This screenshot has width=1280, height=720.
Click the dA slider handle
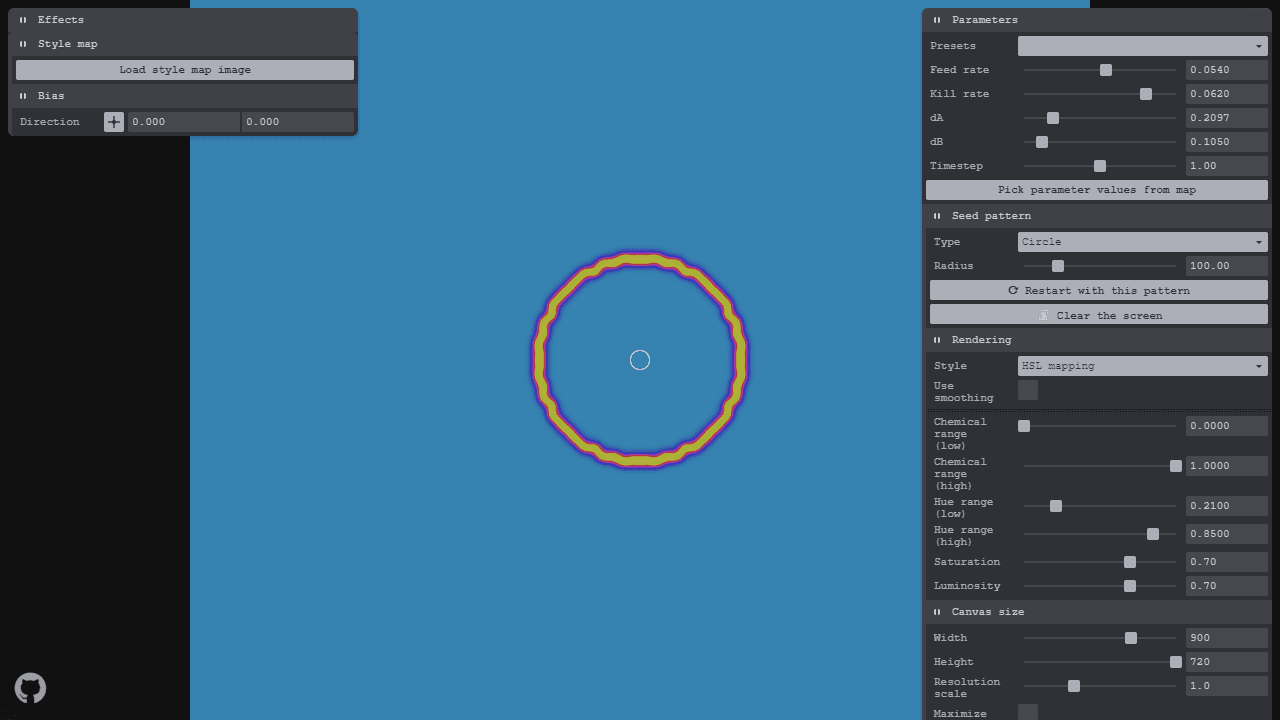1053,118
